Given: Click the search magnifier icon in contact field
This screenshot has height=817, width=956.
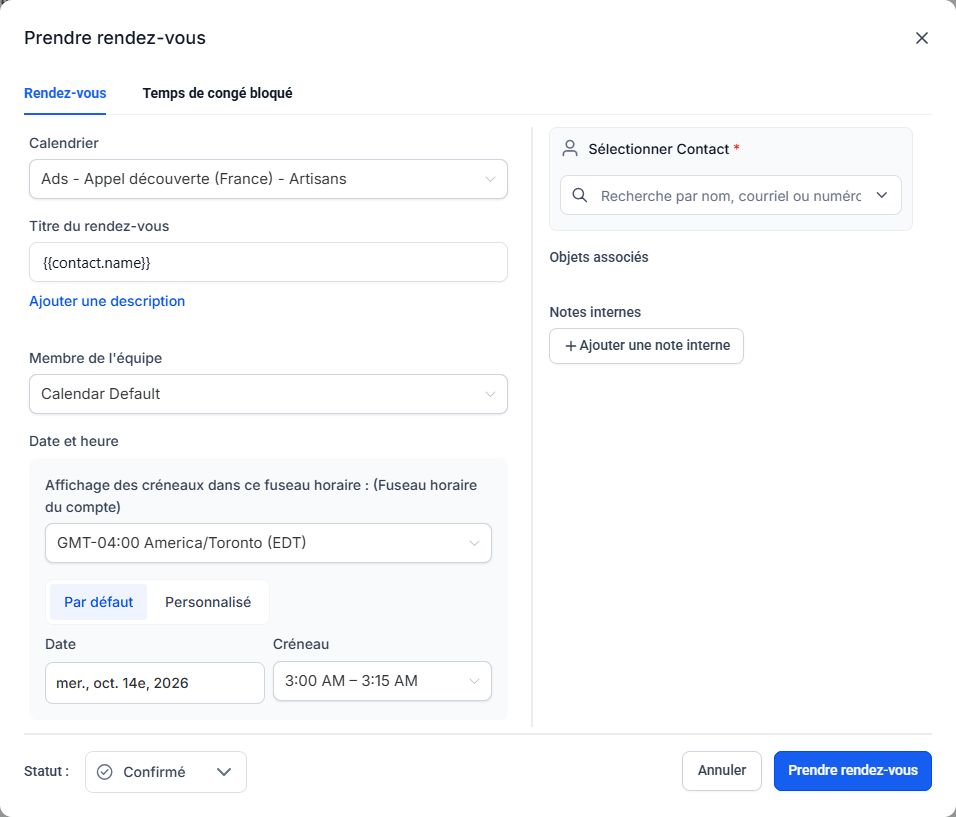Looking at the screenshot, I should [x=580, y=195].
